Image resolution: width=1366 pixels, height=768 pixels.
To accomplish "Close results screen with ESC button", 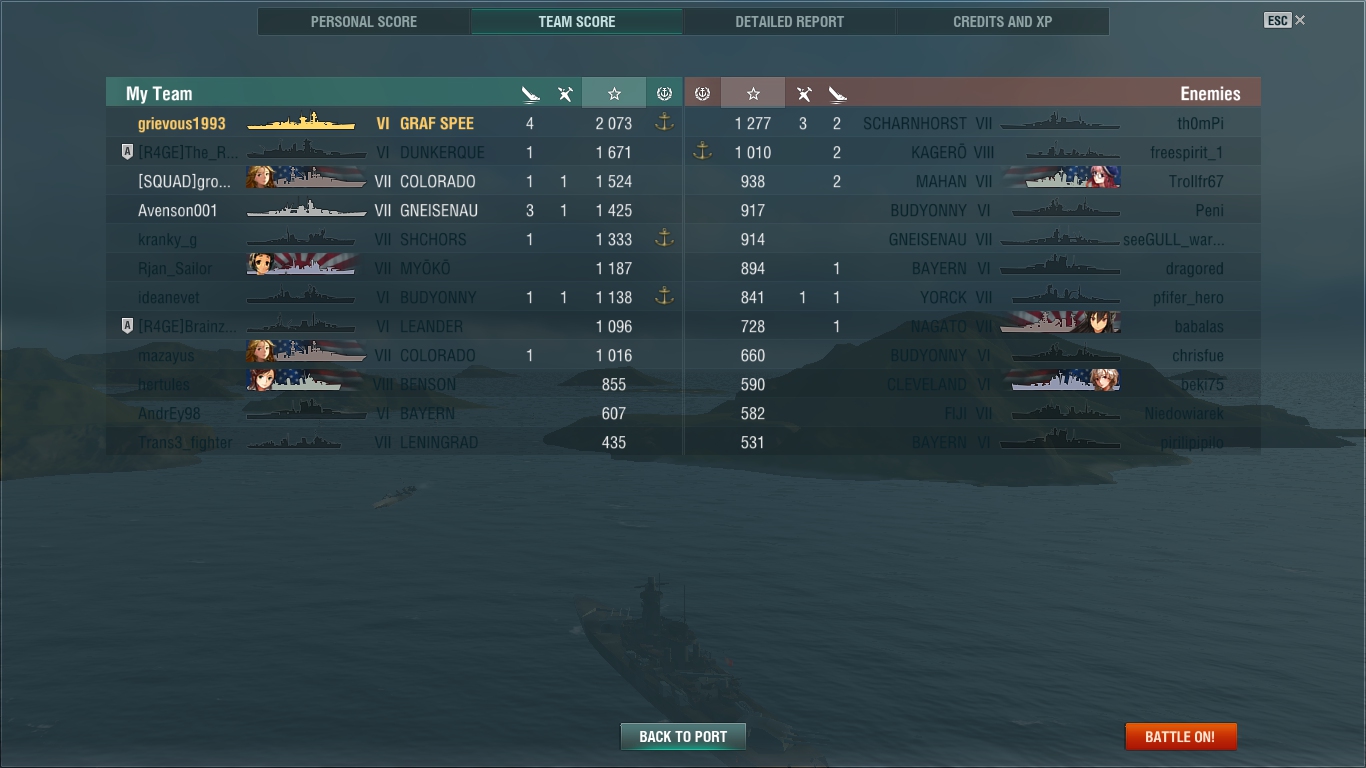I will (1284, 20).
